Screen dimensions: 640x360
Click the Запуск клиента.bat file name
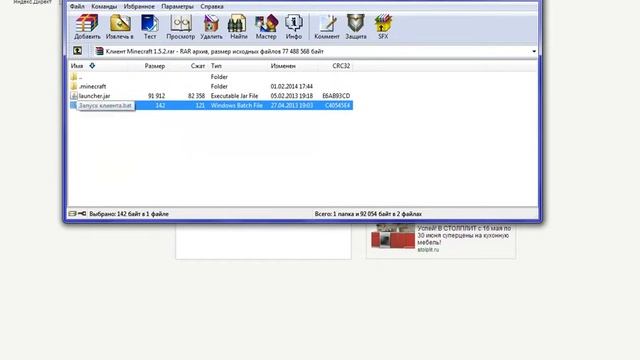coord(105,105)
